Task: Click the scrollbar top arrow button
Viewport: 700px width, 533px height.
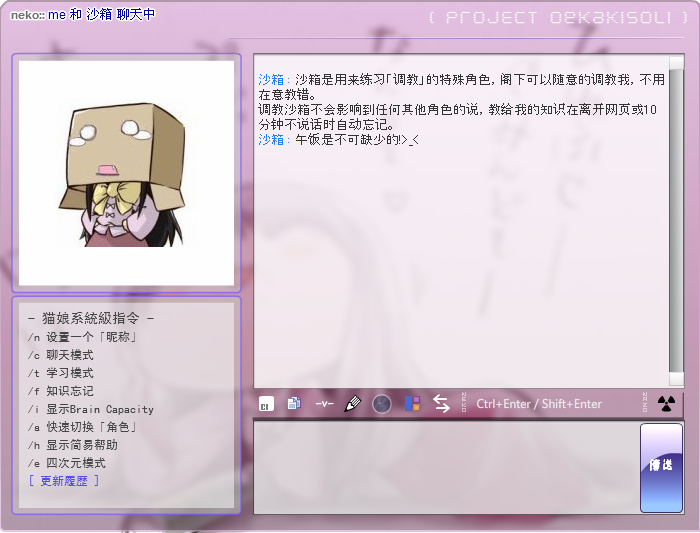Action: pyautogui.click(x=676, y=62)
